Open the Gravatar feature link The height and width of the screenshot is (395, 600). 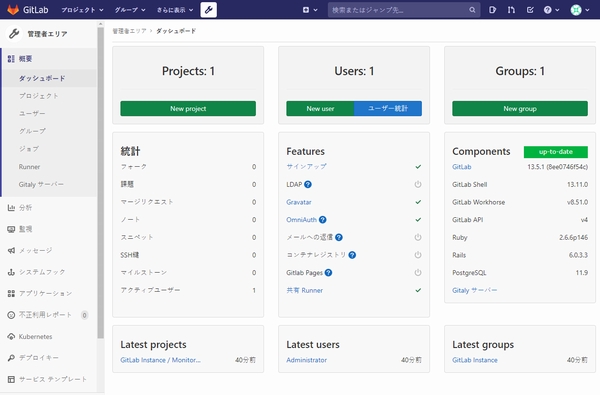299,202
